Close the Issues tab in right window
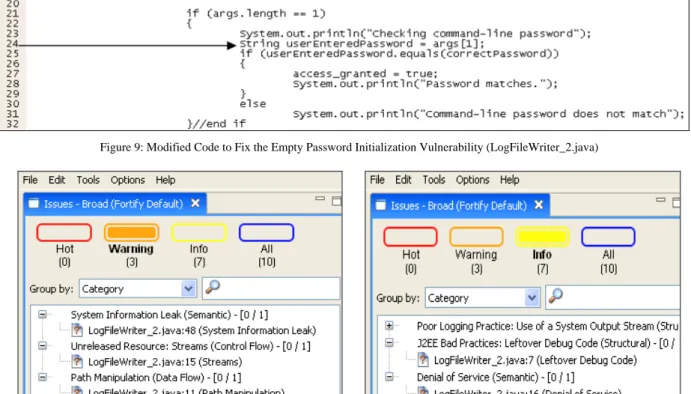691x394 pixels. [539, 205]
